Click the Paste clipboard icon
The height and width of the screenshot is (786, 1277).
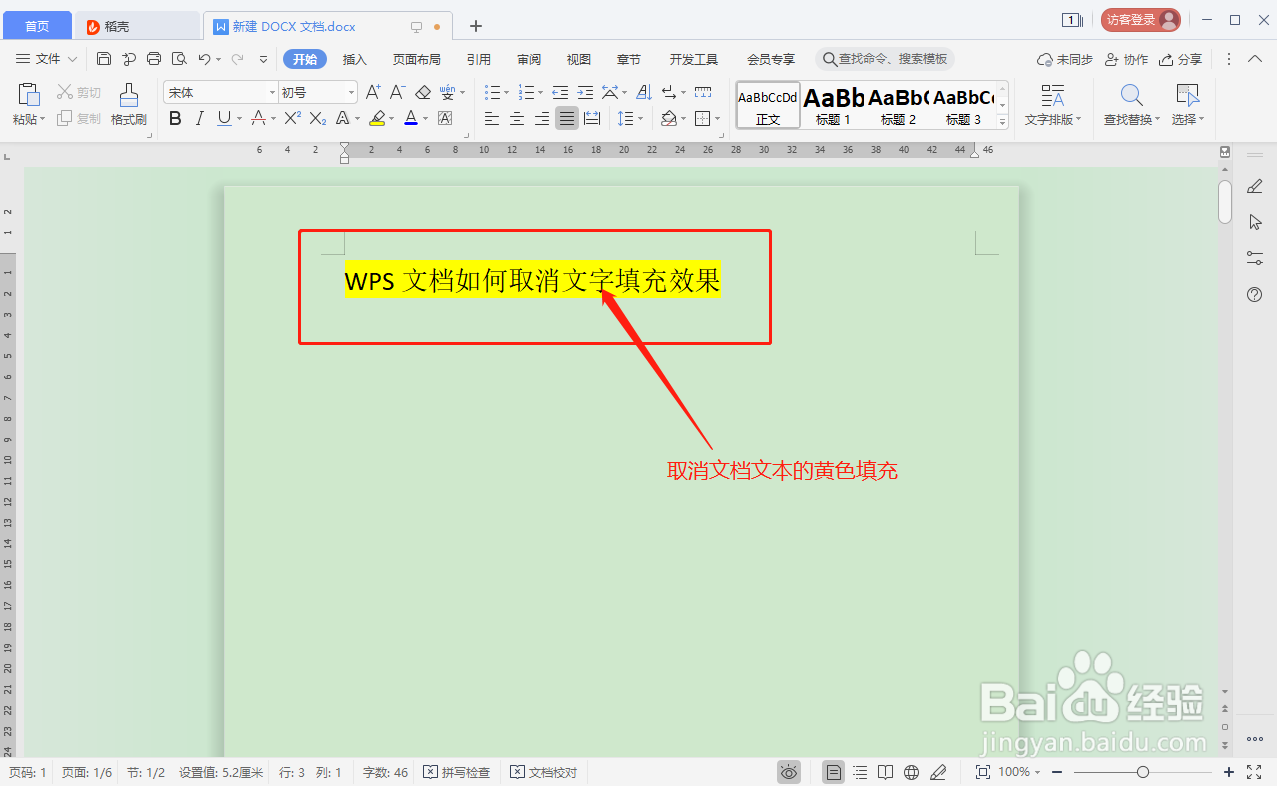point(29,95)
